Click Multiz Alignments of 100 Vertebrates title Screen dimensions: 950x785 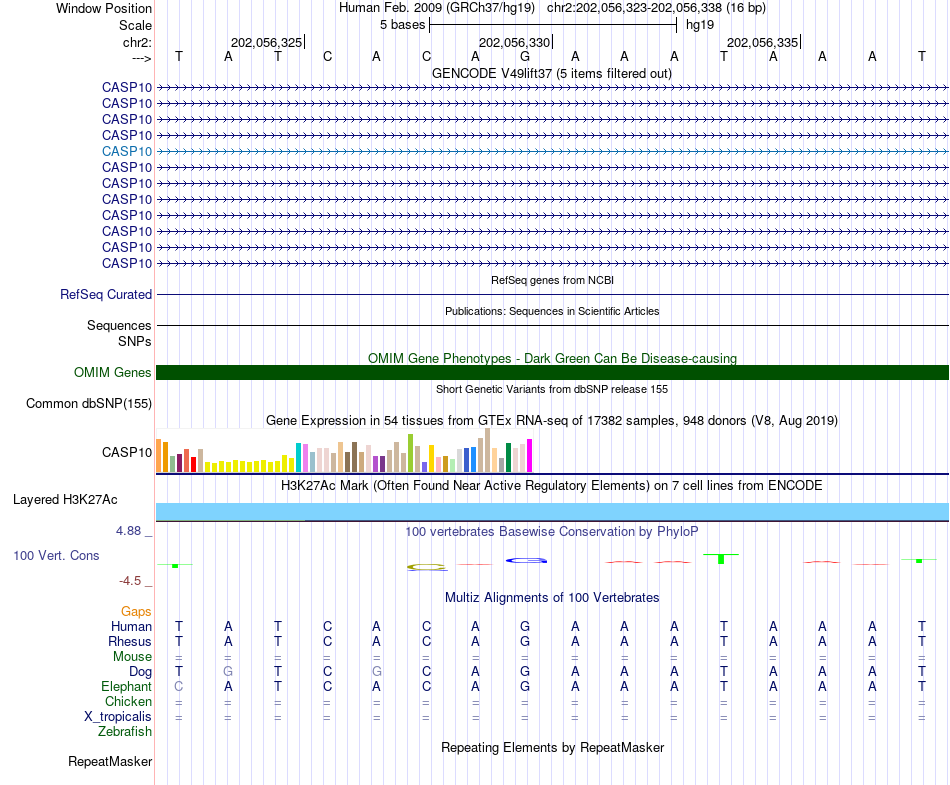click(x=552, y=598)
